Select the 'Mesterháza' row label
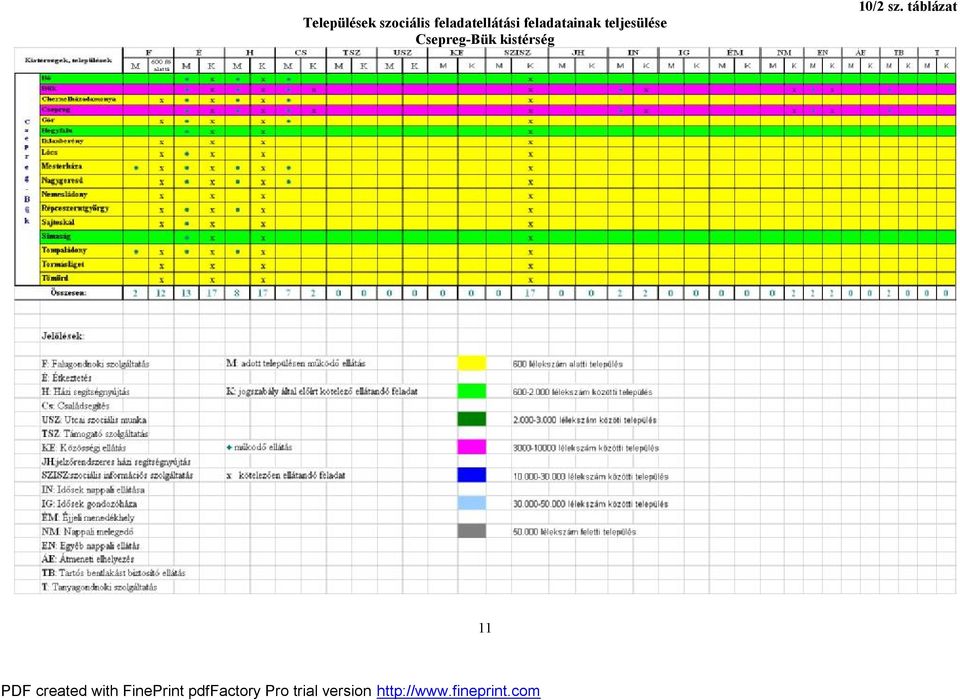 (x=61, y=166)
